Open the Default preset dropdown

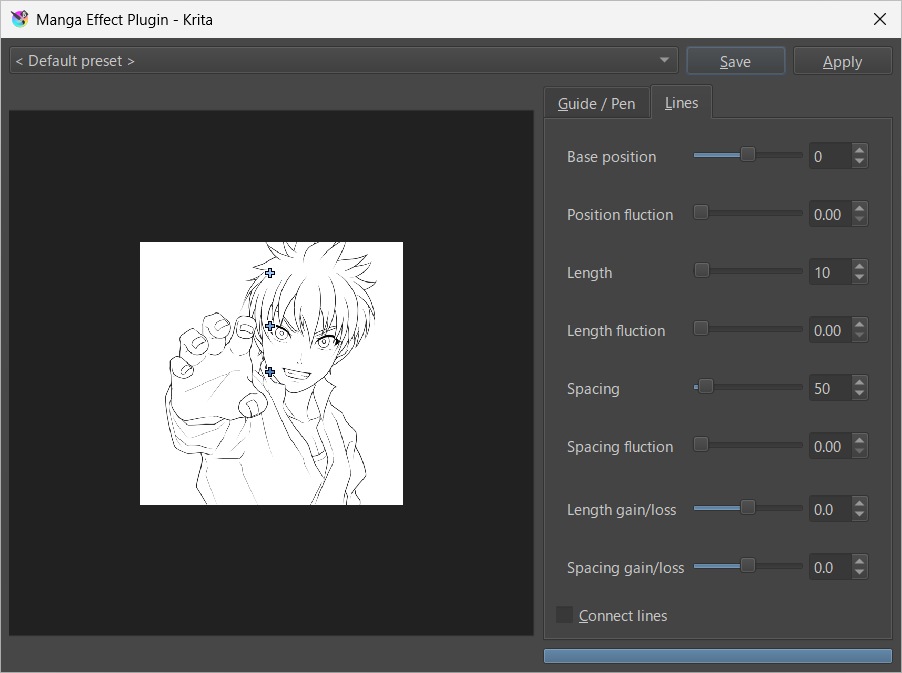point(343,61)
